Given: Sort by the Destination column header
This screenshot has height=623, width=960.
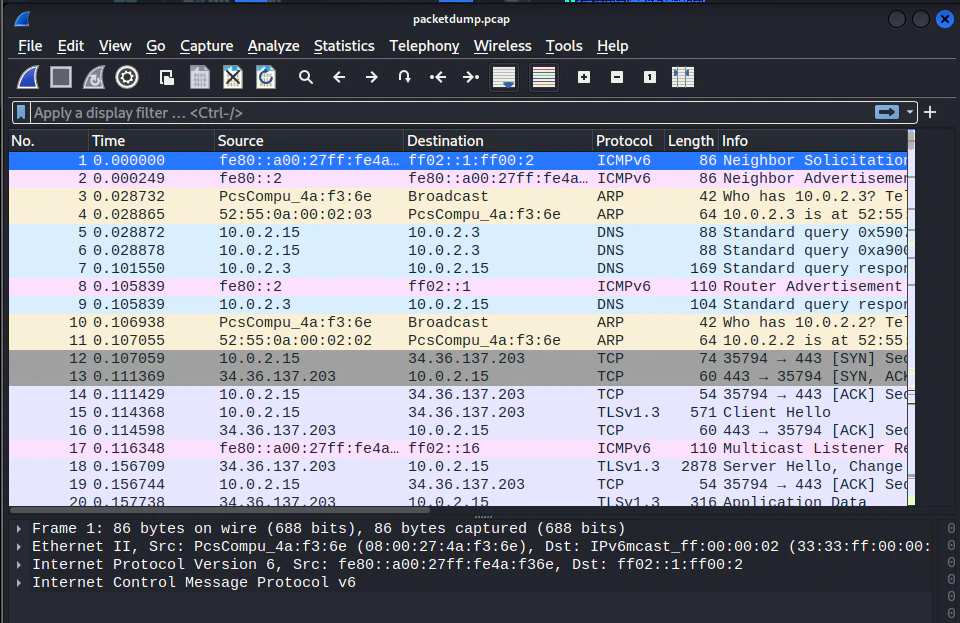Looking at the screenshot, I should (498, 141).
